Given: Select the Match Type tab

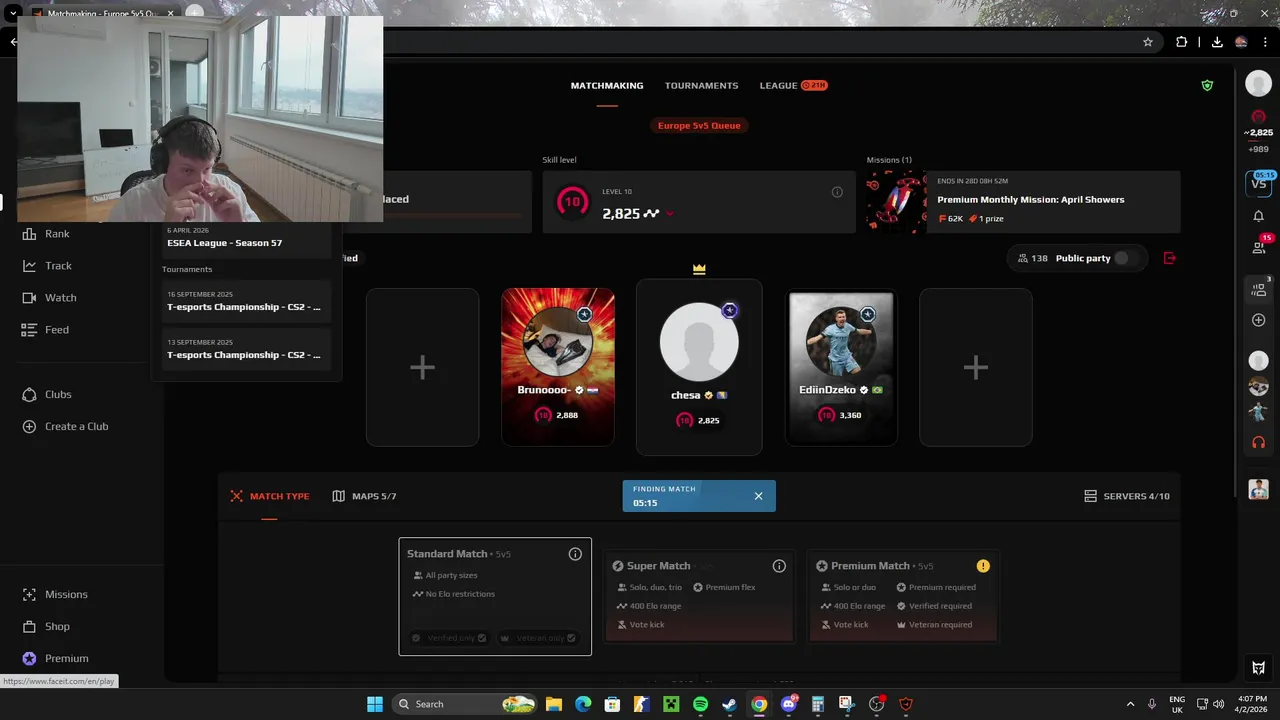Looking at the screenshot, I should (270, 496).
